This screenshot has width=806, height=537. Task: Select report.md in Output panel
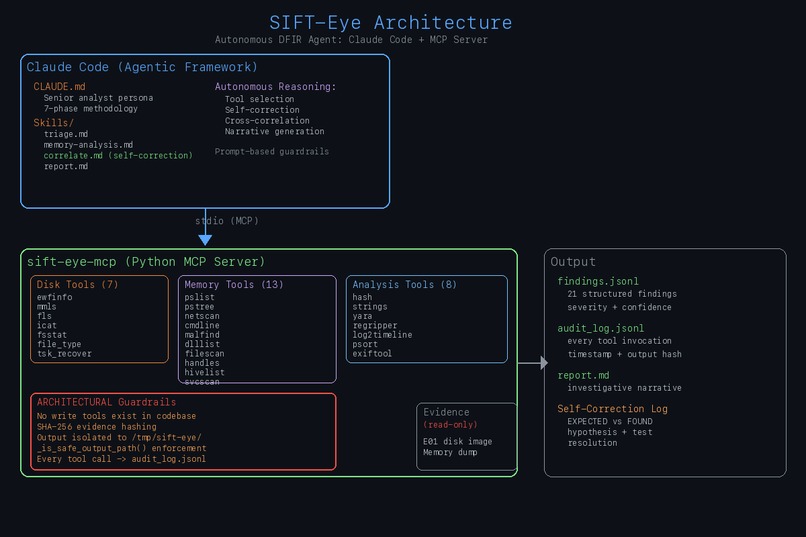(x=583, y=375)
